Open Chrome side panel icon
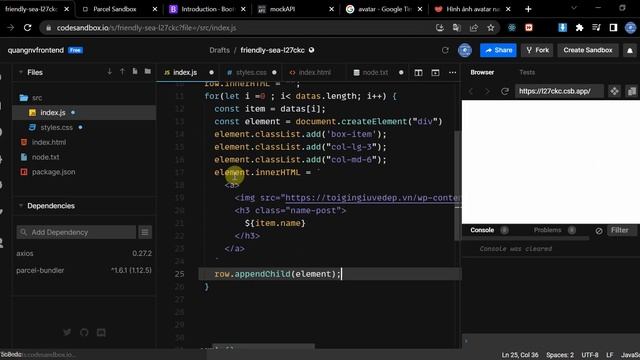 (x=613, y=28)
